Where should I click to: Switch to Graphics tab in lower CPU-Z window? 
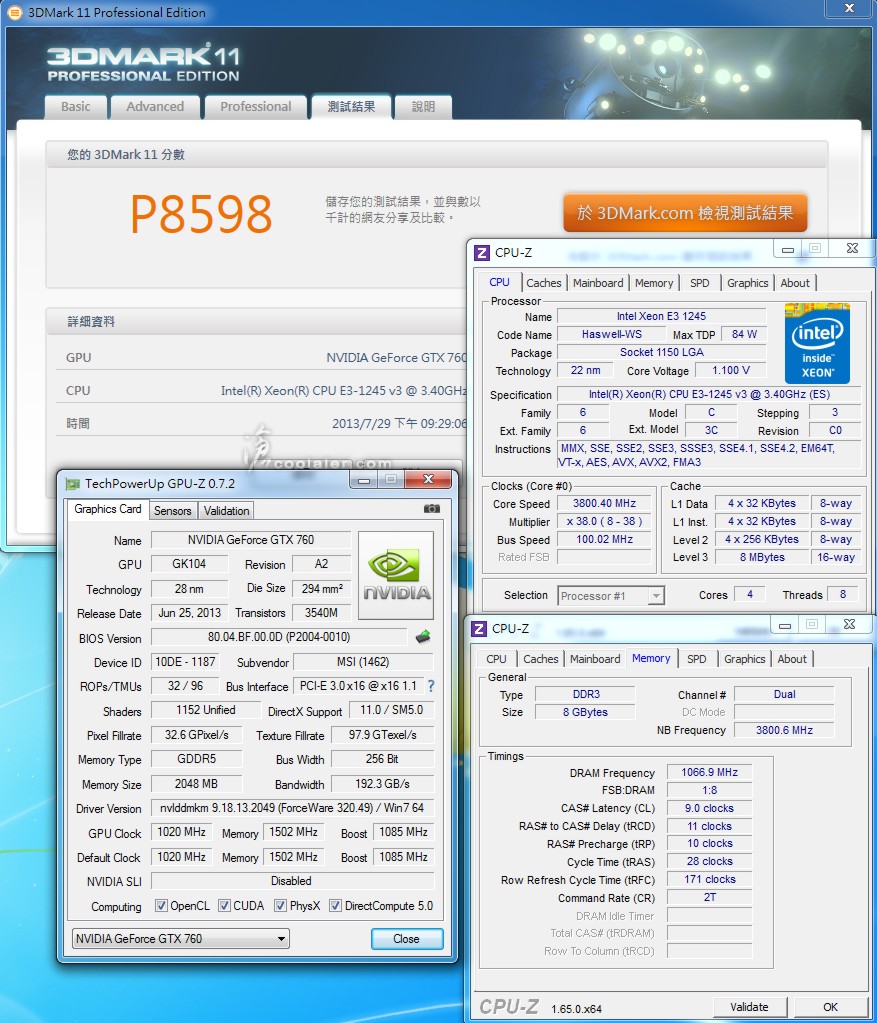(x=745, y=659)
